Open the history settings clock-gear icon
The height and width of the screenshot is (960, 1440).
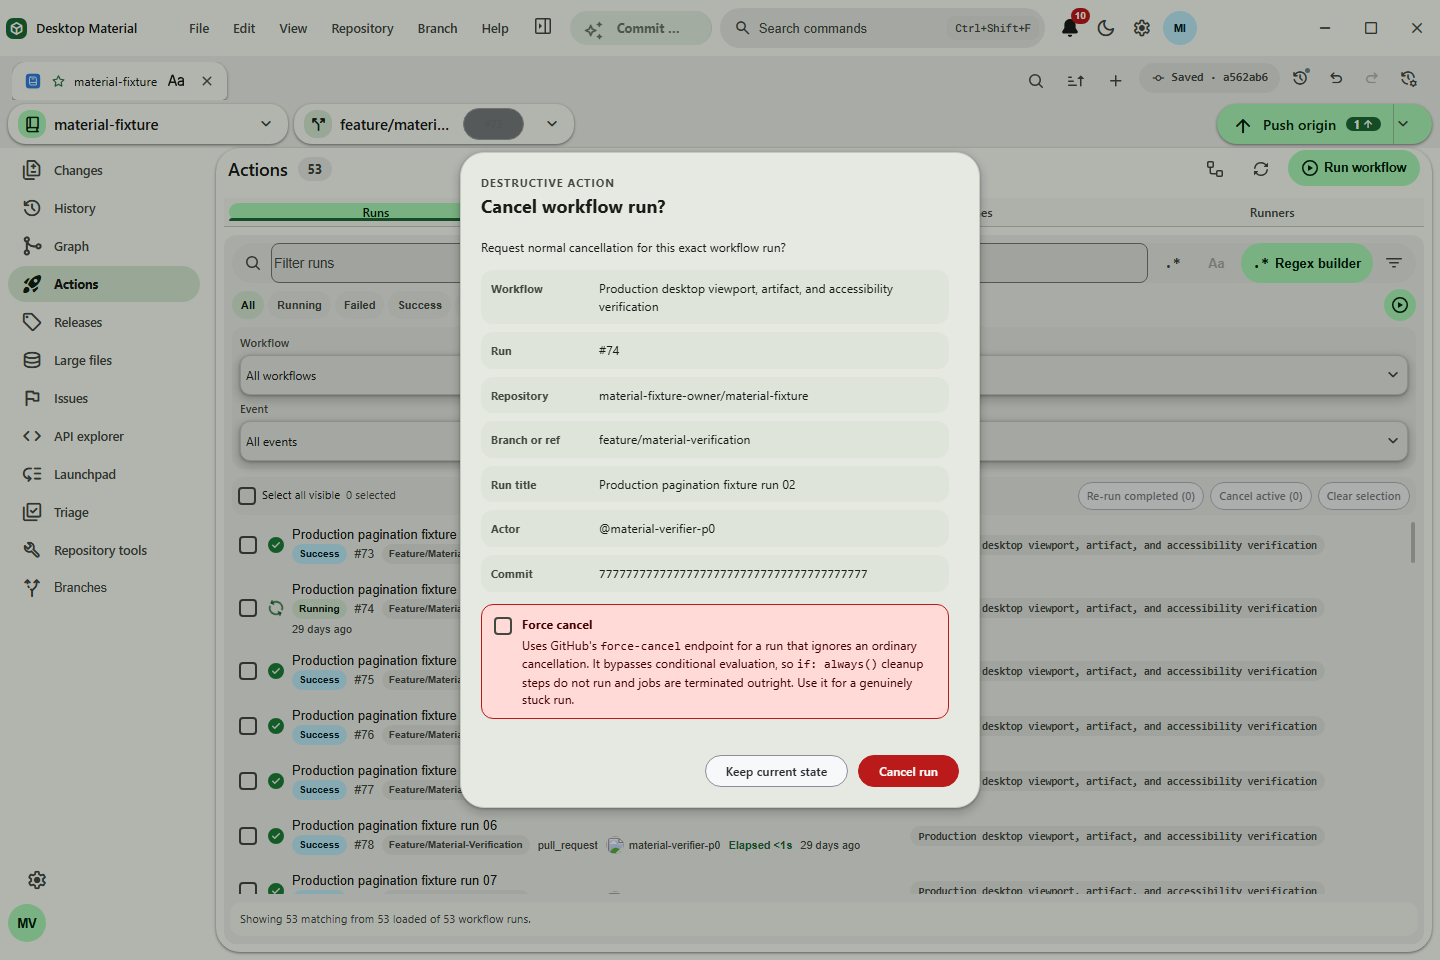click(1409, 77)
